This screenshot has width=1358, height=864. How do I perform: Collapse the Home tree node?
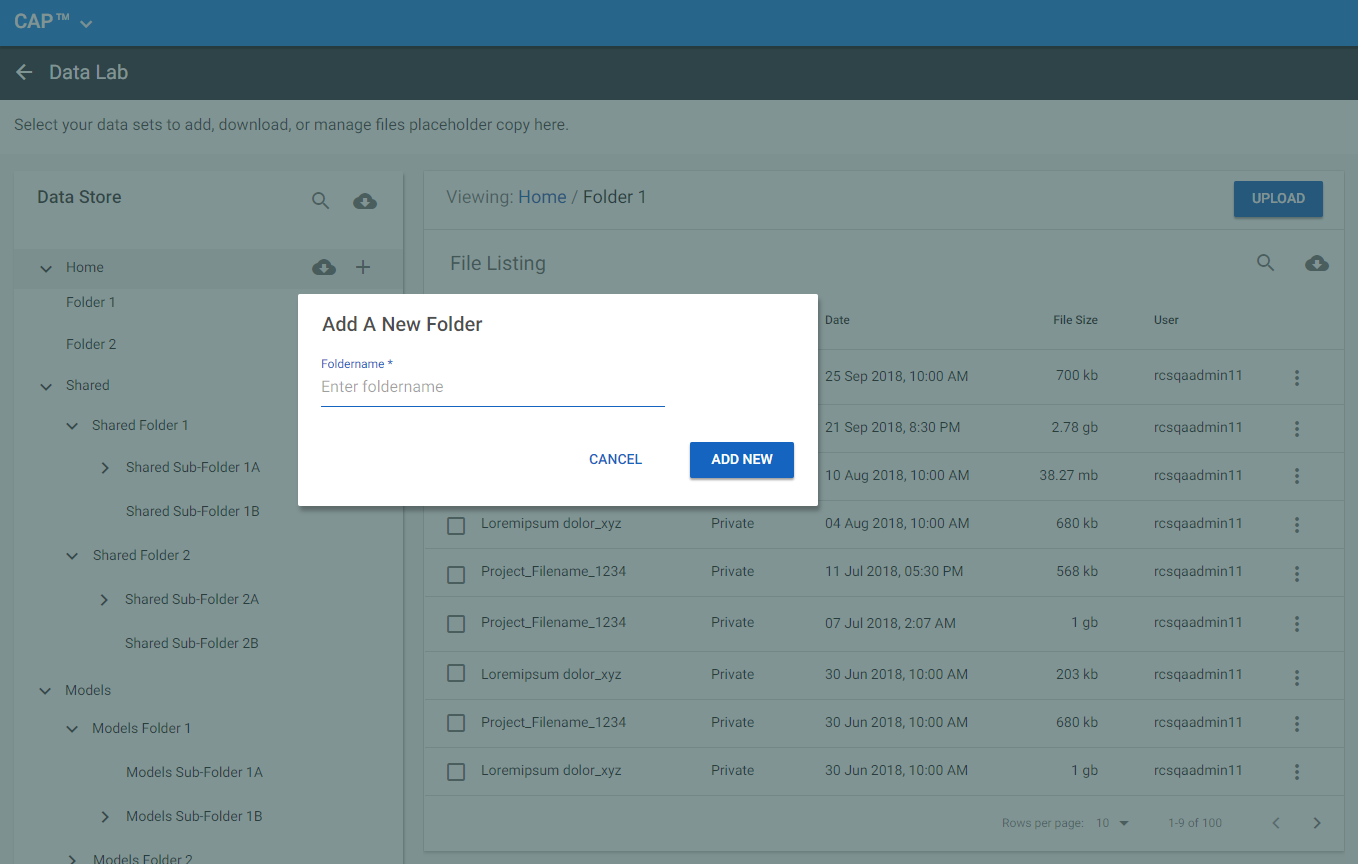click(x=45, y=268)
